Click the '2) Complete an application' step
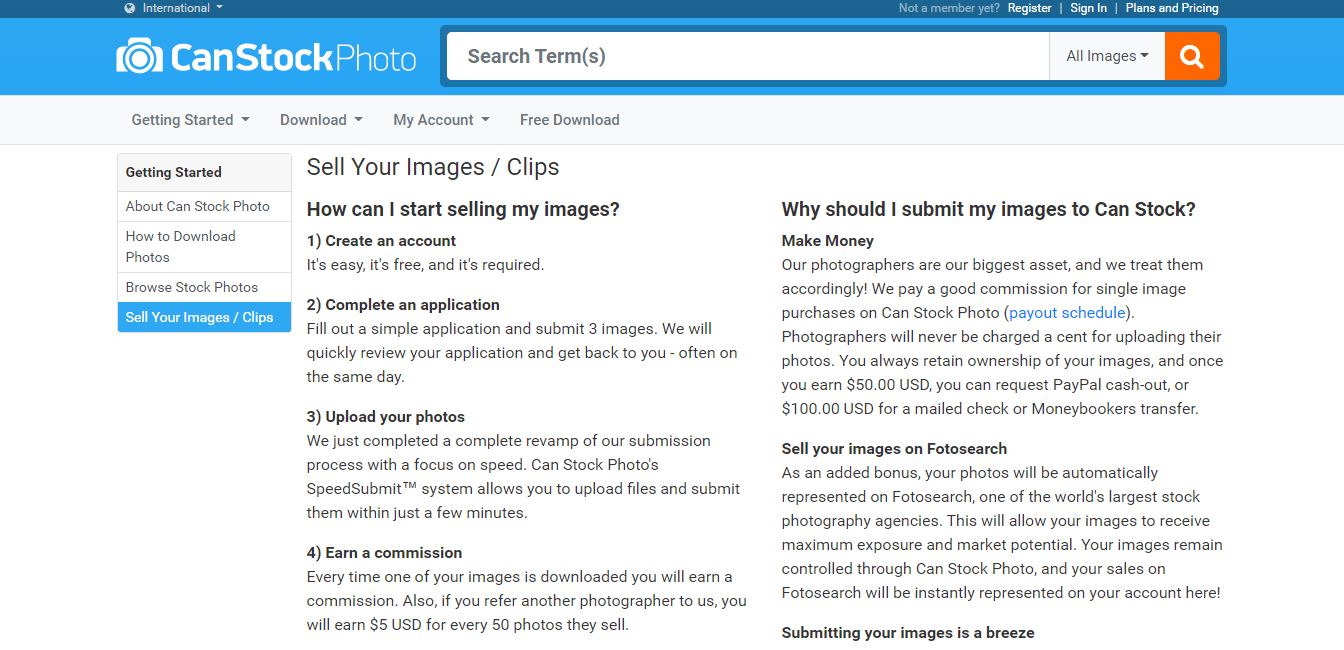The height and width of the screenshot is (650, 1344). (x=403, y=305)
